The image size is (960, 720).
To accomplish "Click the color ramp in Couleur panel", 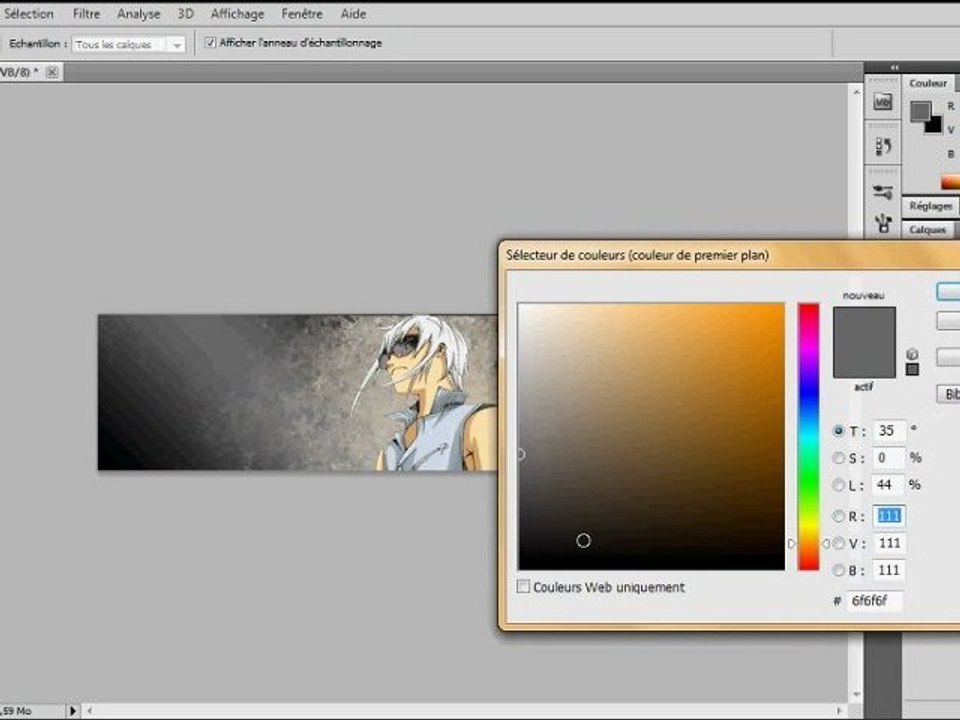I will click(x=950, y=182).
